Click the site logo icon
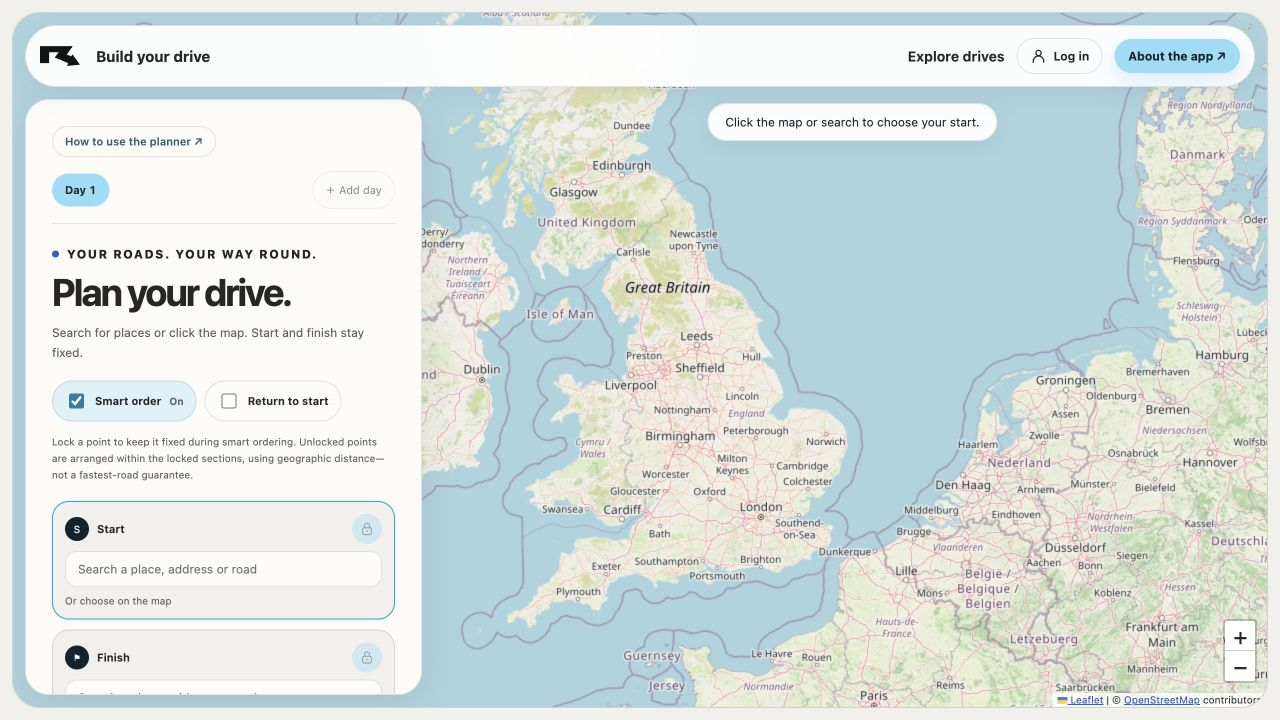 (x=59, y=56)
